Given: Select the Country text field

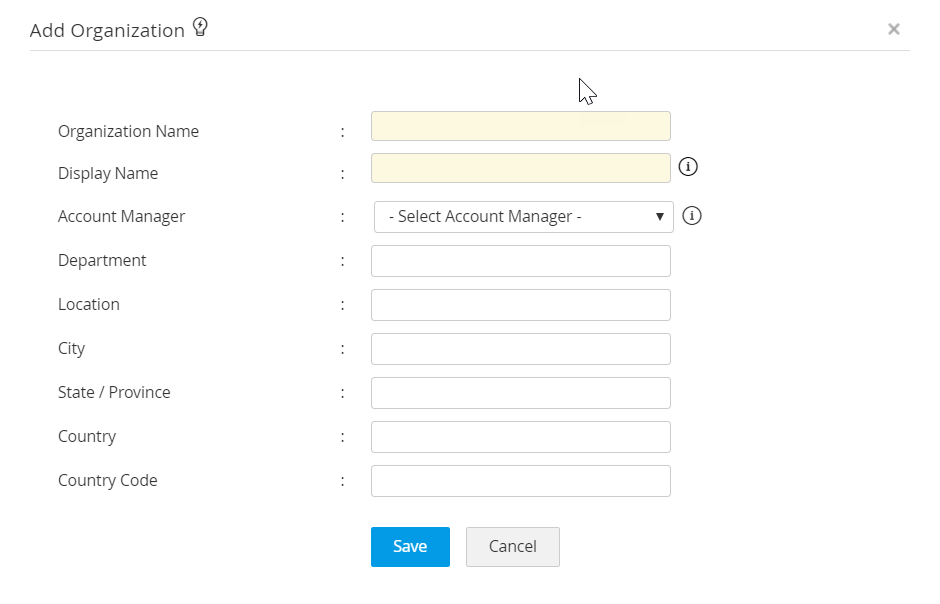Looking at the screenshot, I should point(520,437).
